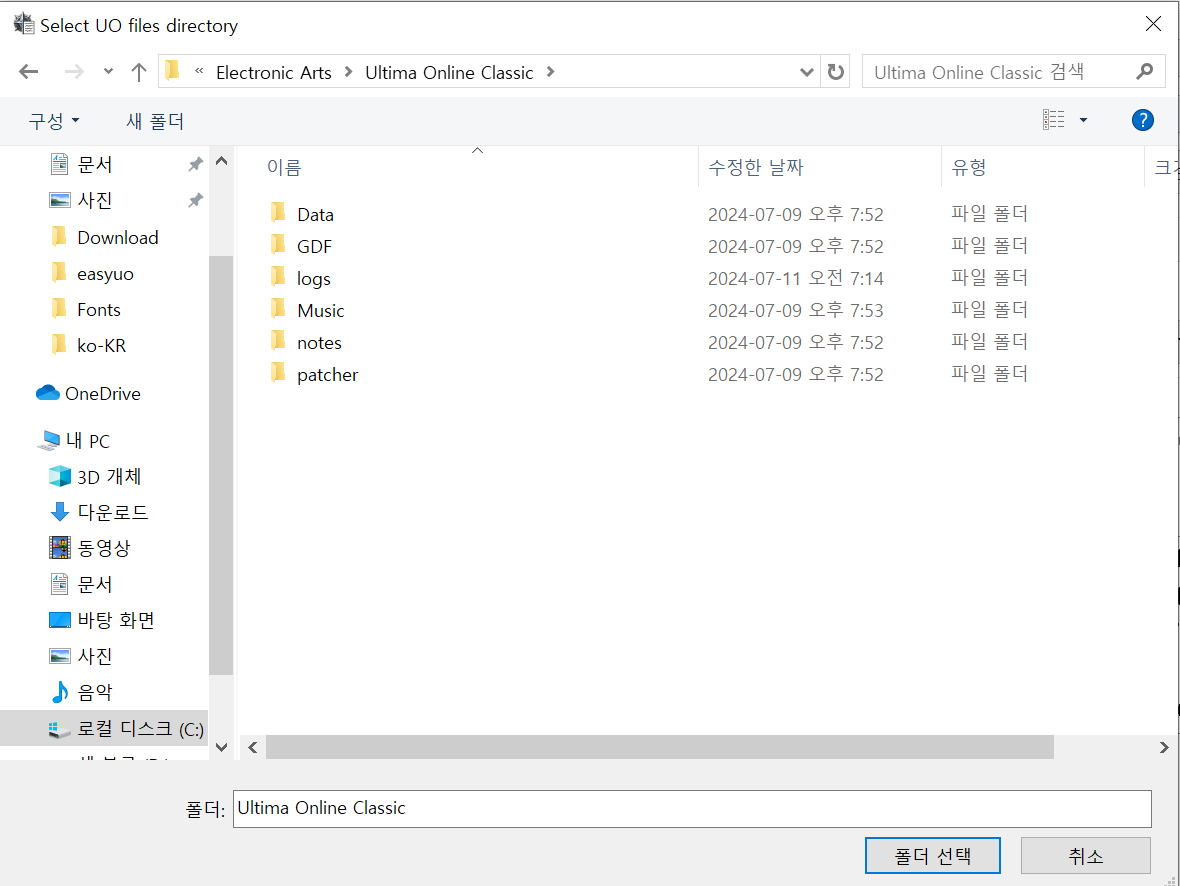The width and height of the screenshot is (1180, 886).
Task: Show hidden path ancestors via double chevron
Action: click(199, 72)
